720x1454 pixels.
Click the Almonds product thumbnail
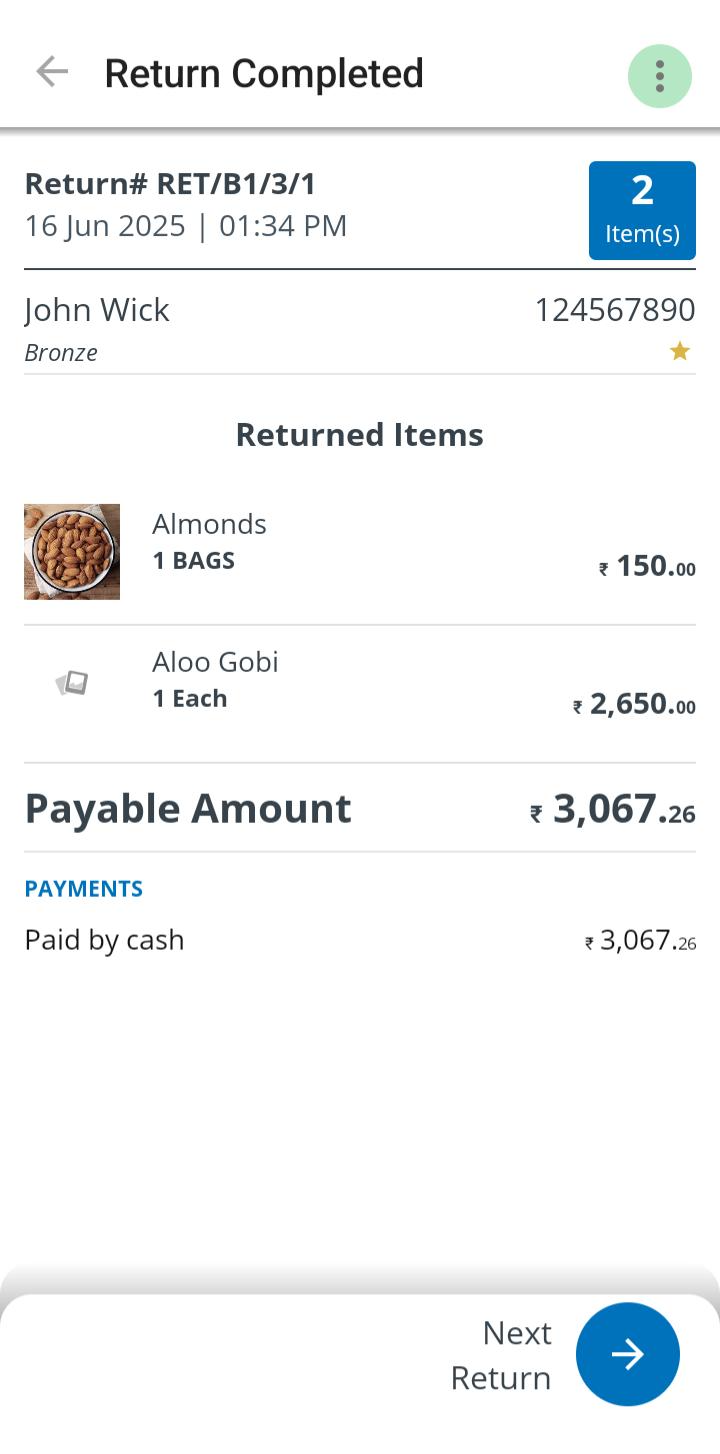click(x=72, y=552)
